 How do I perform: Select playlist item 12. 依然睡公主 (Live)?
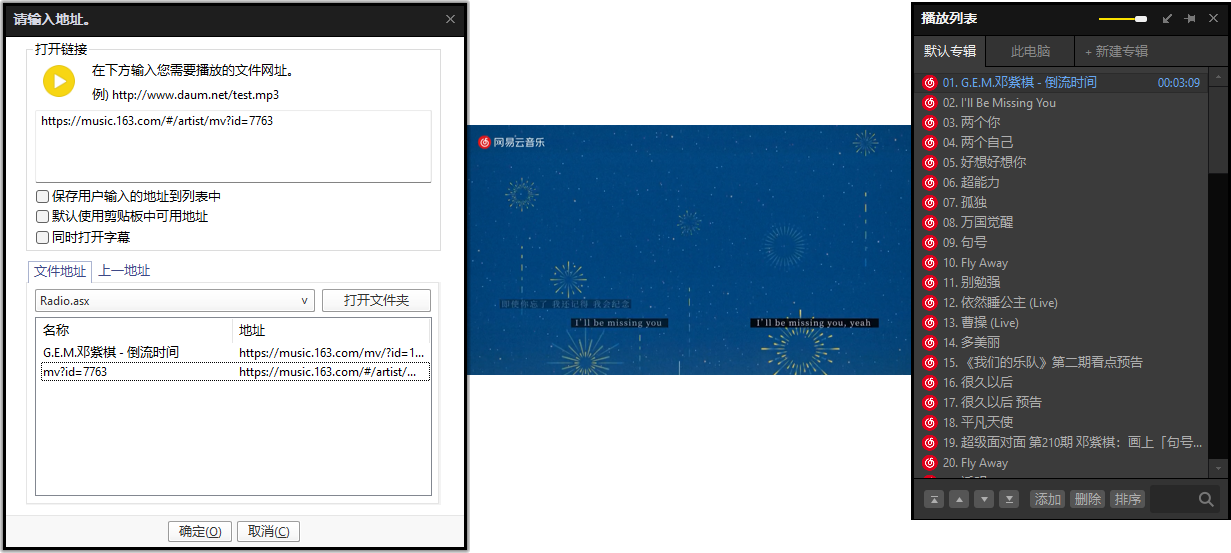coord(1062,303)
